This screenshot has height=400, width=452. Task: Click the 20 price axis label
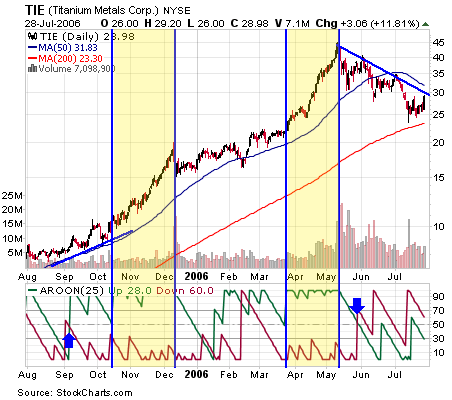438,143
